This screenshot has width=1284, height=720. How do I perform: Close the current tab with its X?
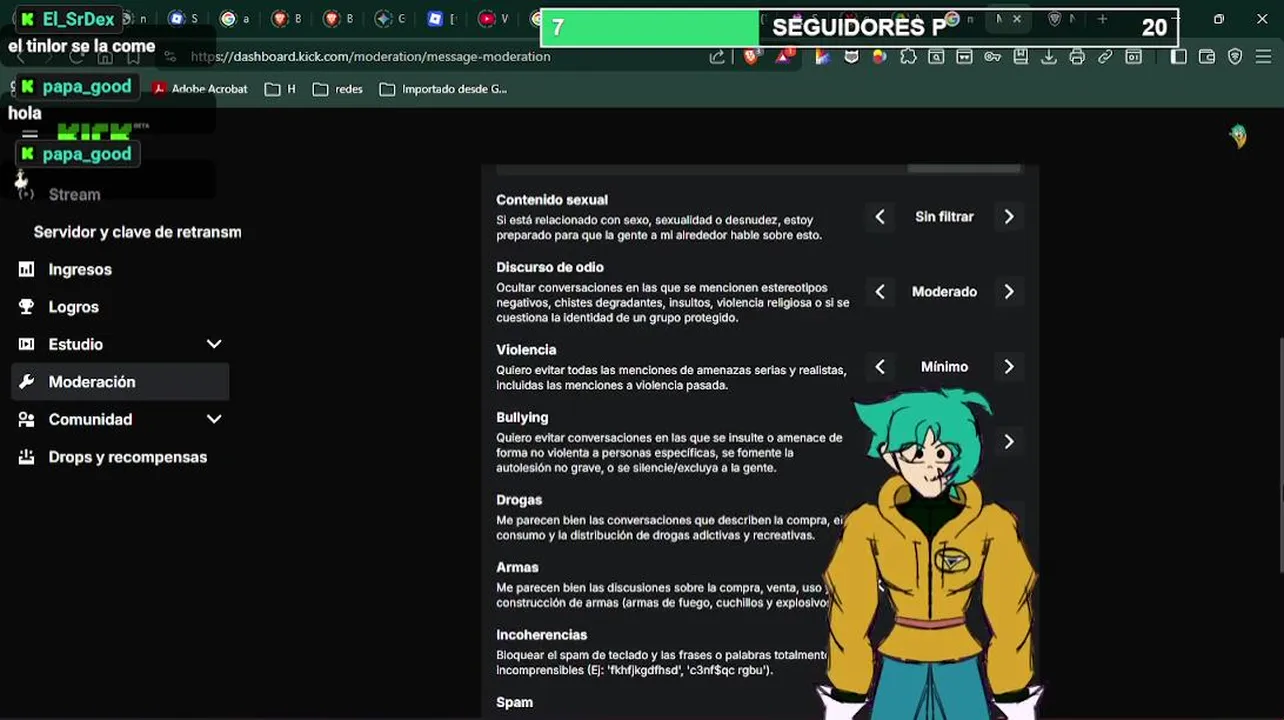[x=1017, y=19]
